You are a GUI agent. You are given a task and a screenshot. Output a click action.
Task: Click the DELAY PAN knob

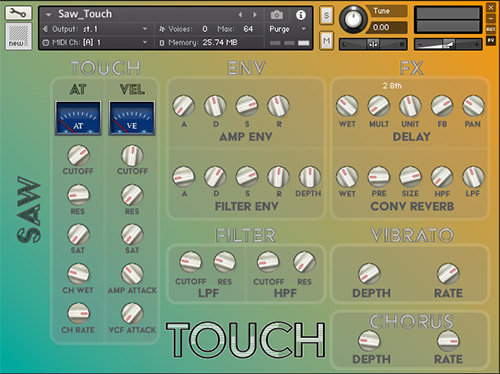(473, 106)
